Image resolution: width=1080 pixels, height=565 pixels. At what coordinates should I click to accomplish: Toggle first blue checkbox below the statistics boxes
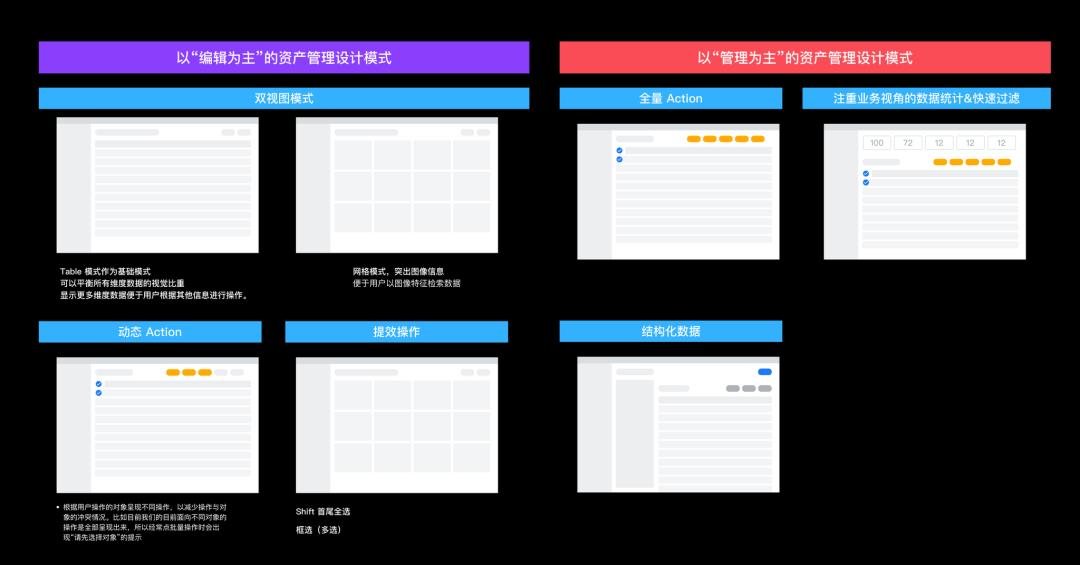click(x=866, y=173)
